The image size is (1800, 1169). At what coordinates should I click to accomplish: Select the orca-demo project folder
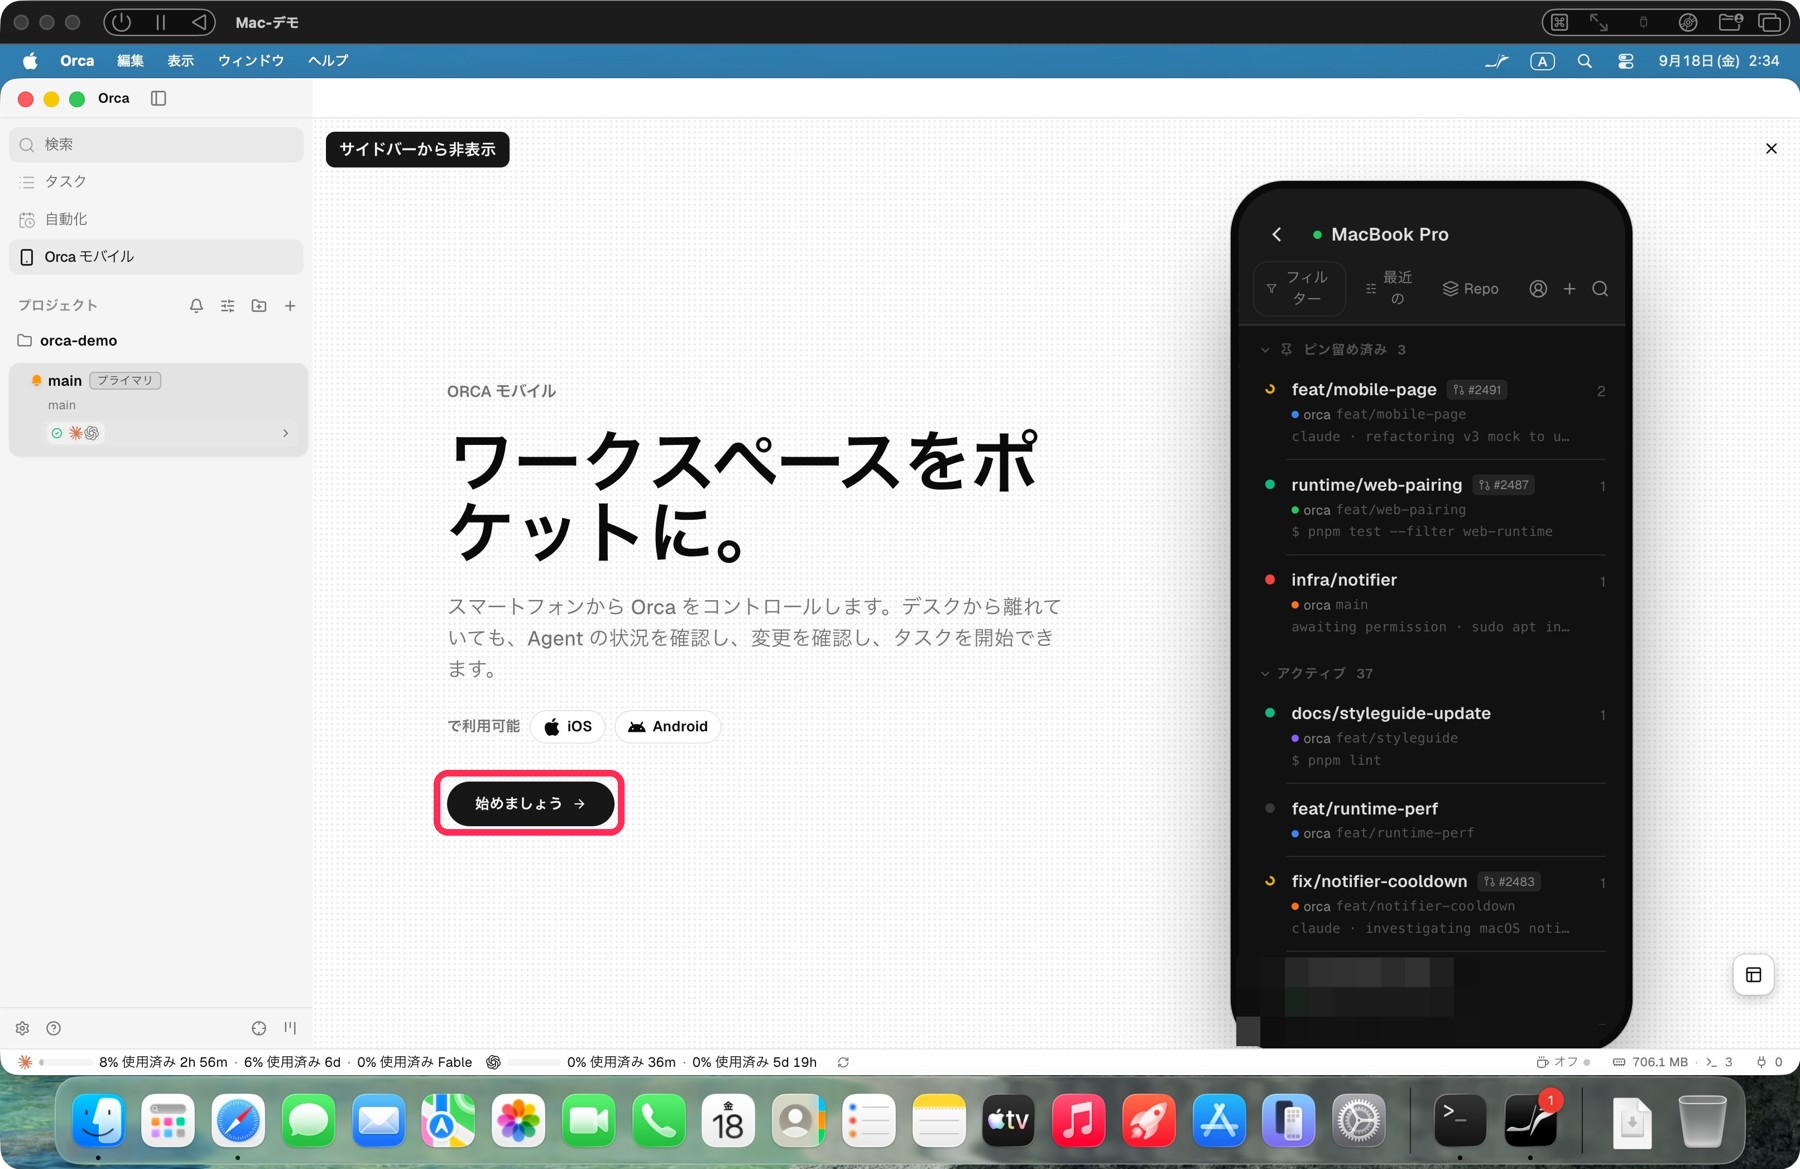coord(78,340)
